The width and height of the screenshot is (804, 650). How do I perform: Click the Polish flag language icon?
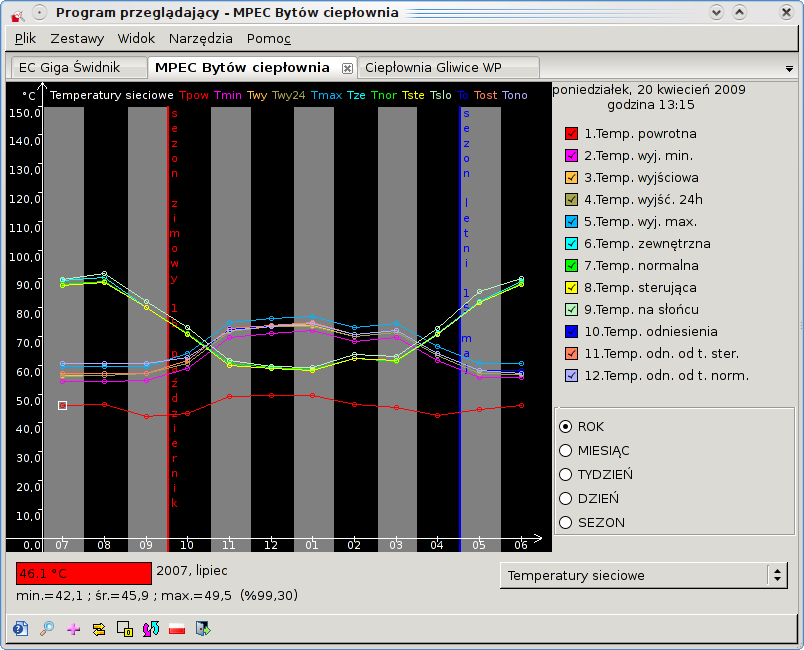coord(177,629)
